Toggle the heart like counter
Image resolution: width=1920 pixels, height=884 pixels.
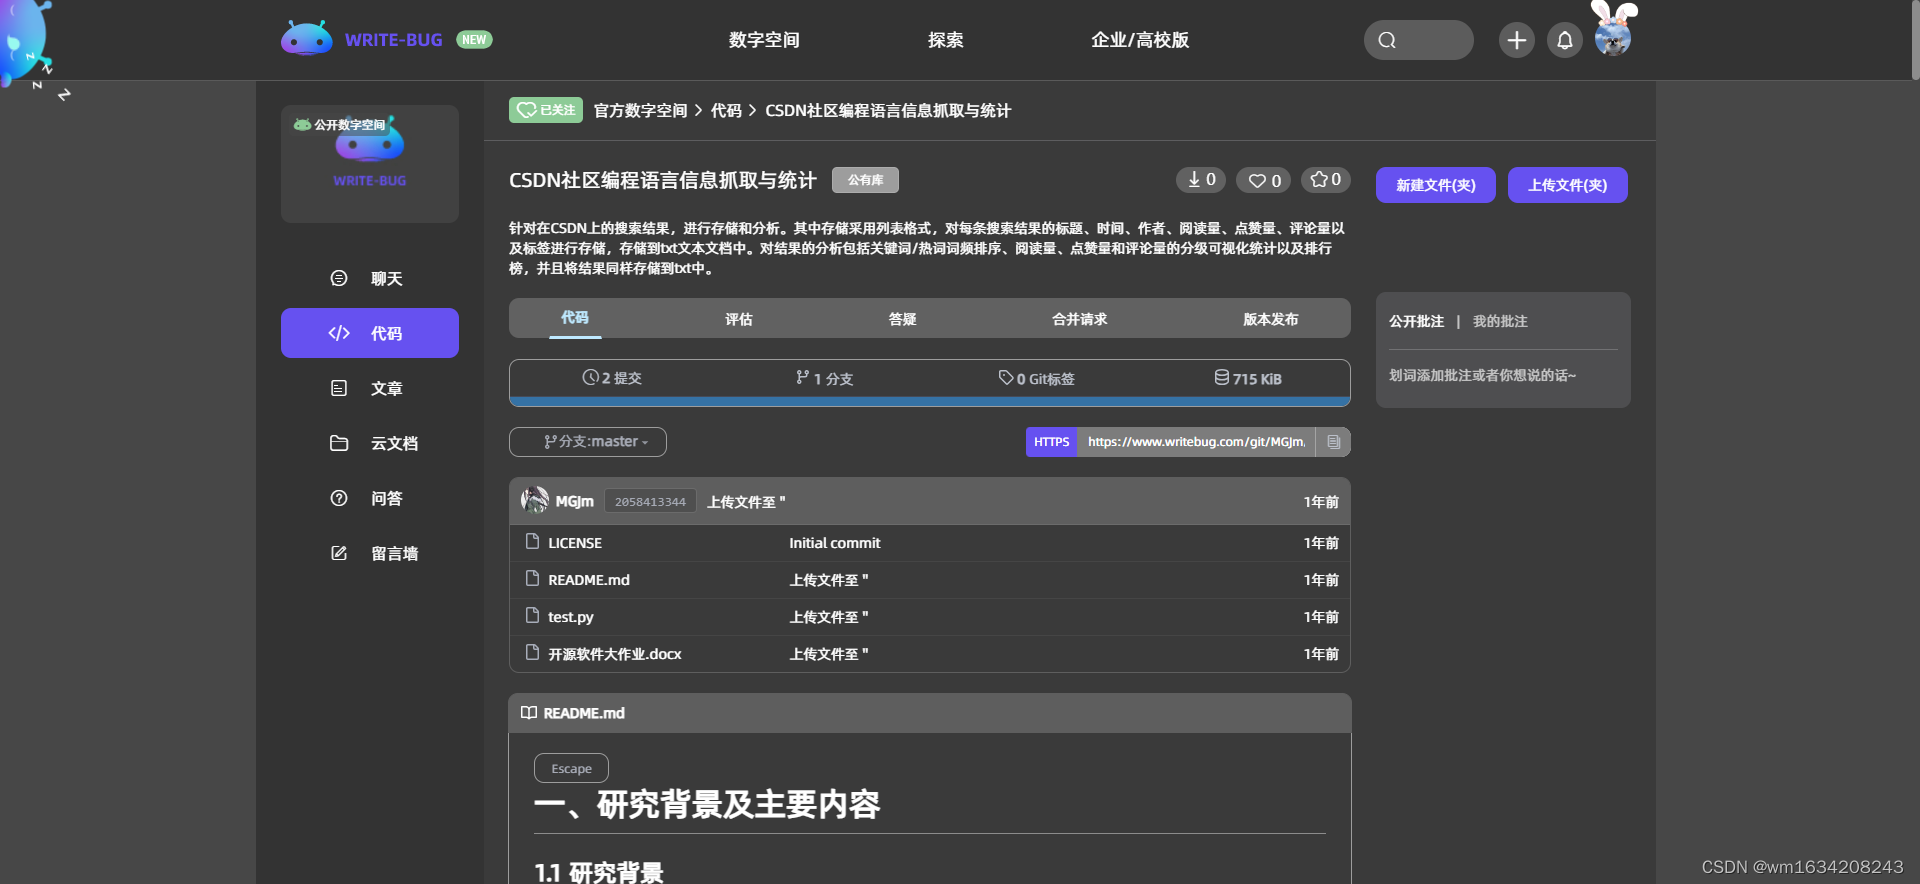[1264, 180]
